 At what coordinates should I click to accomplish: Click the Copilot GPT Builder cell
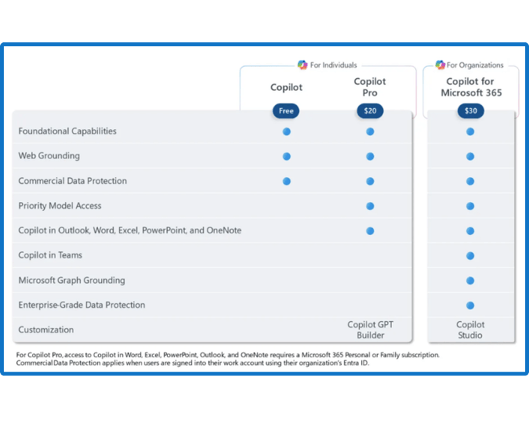(370, 330)
